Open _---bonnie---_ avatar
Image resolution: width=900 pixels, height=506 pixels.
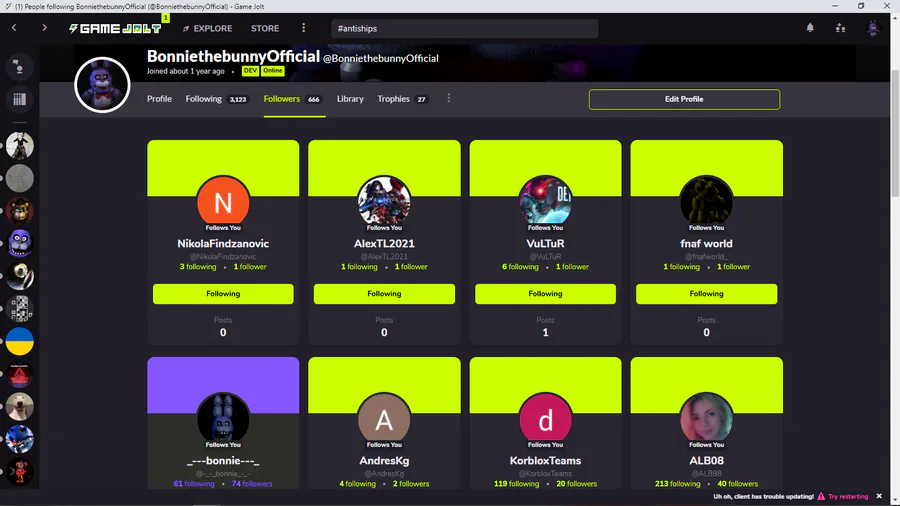[223, 419]
